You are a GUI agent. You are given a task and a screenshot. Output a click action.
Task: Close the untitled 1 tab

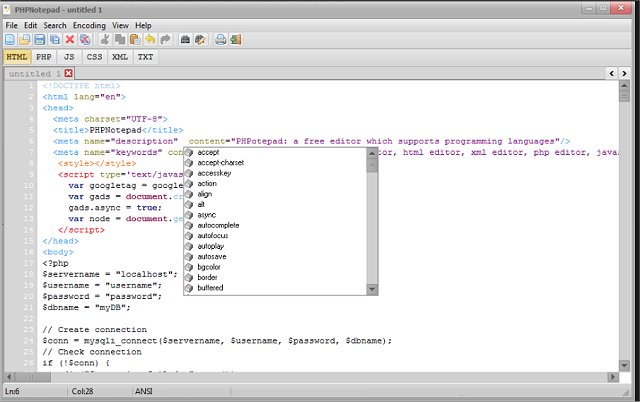(68, 74)
